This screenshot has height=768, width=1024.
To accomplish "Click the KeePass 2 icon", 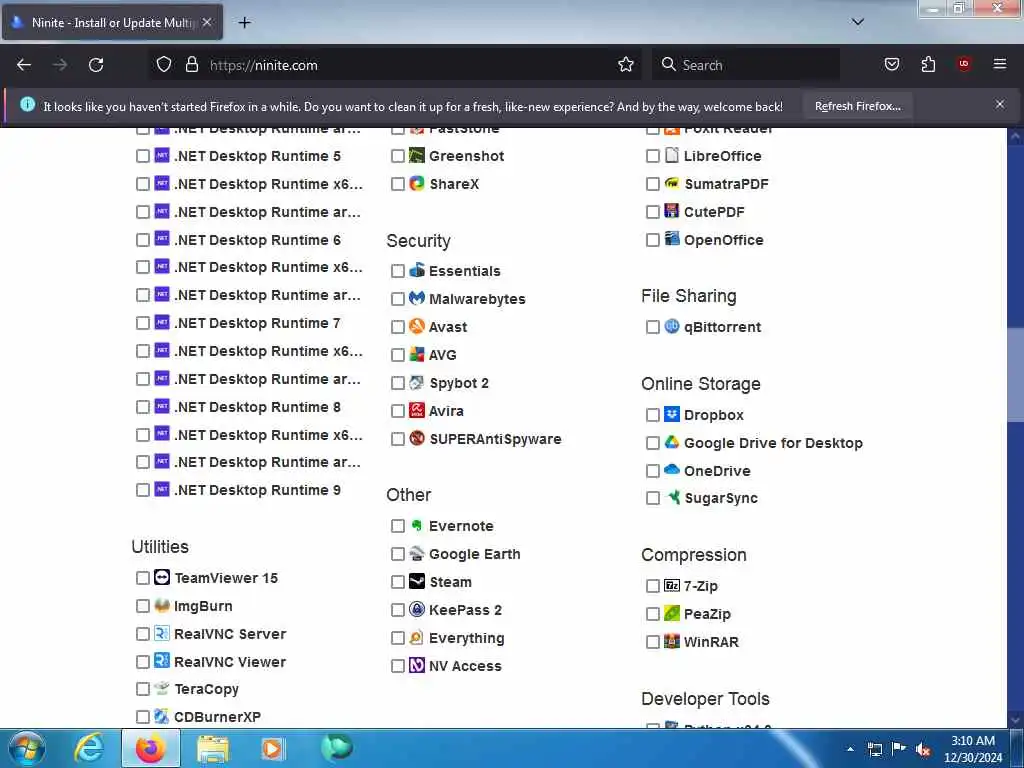I will (x=417, y=609).
